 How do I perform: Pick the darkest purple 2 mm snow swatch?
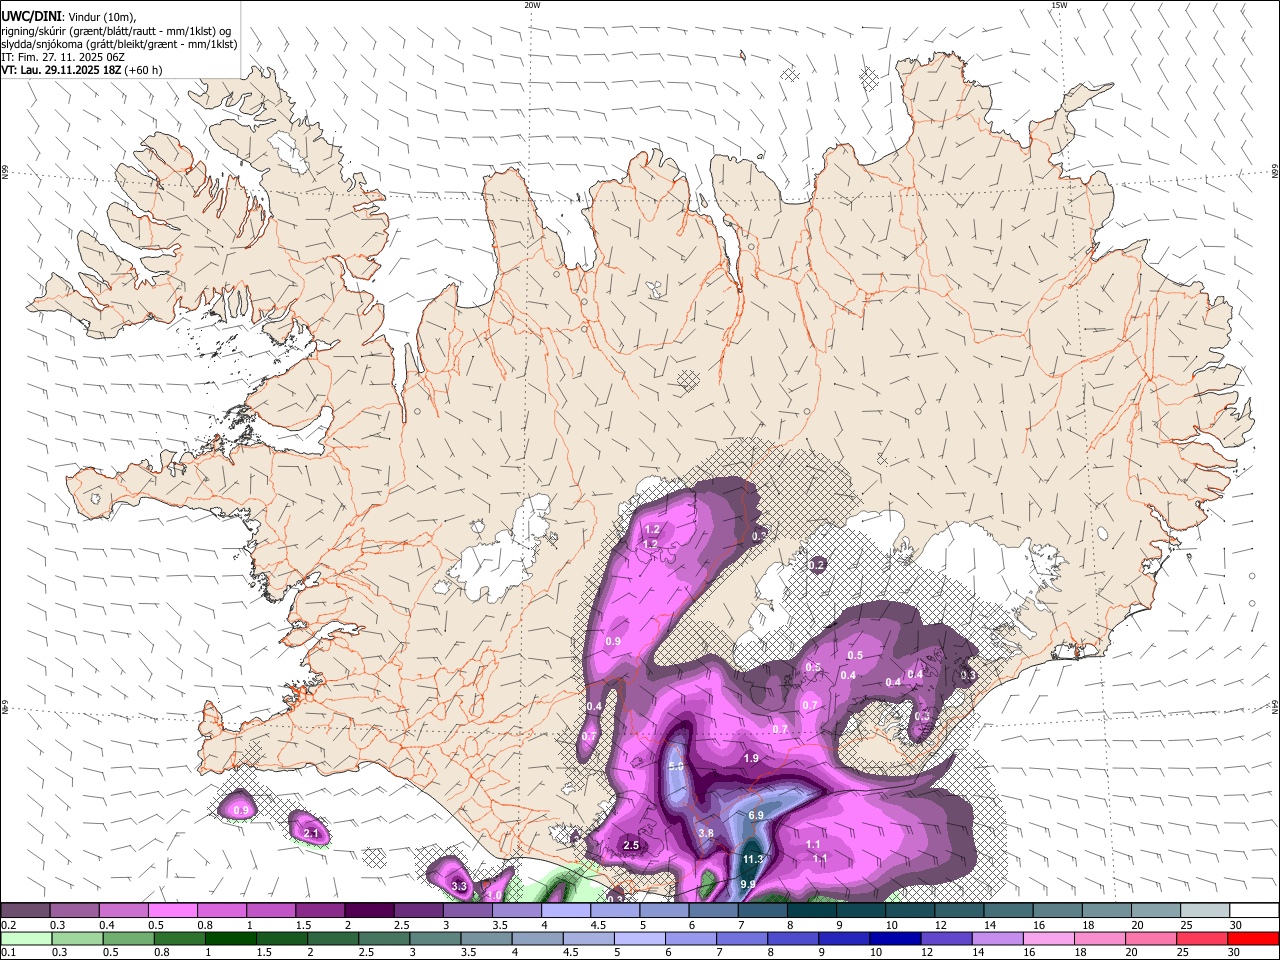point(369,911)
